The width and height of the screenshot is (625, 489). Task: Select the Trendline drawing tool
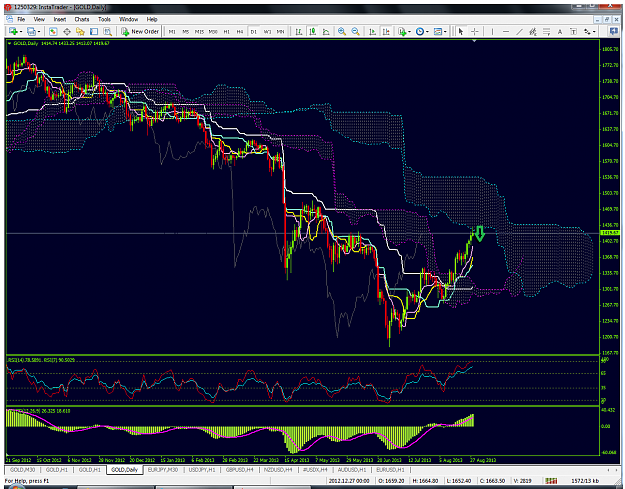519,31
